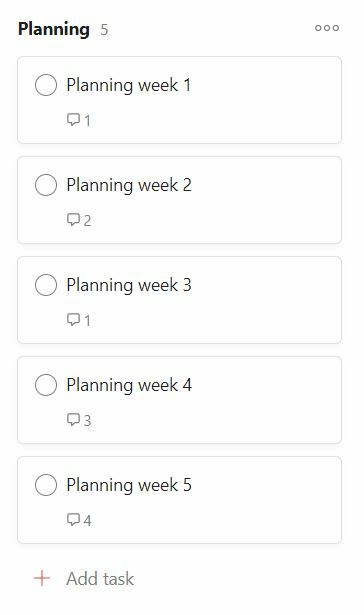Mark Planning week 1 as complete
Screen dimensions: 364x615
pos(46,85)
